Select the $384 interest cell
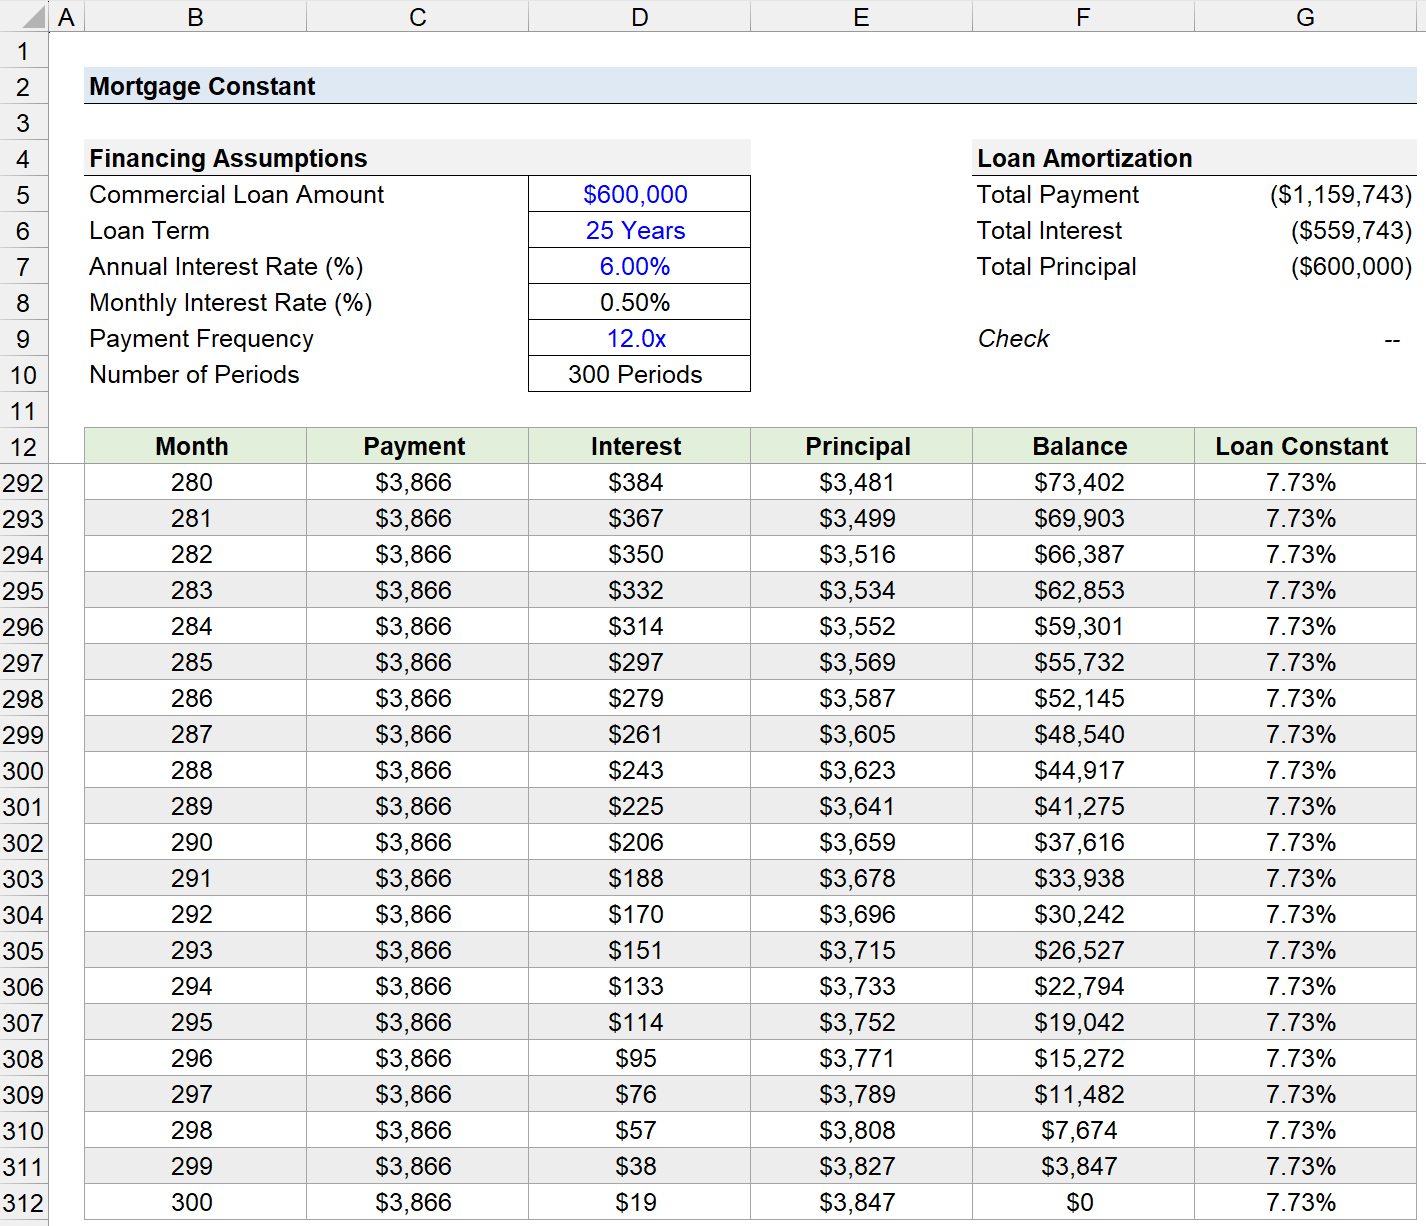 coord(640,483)
